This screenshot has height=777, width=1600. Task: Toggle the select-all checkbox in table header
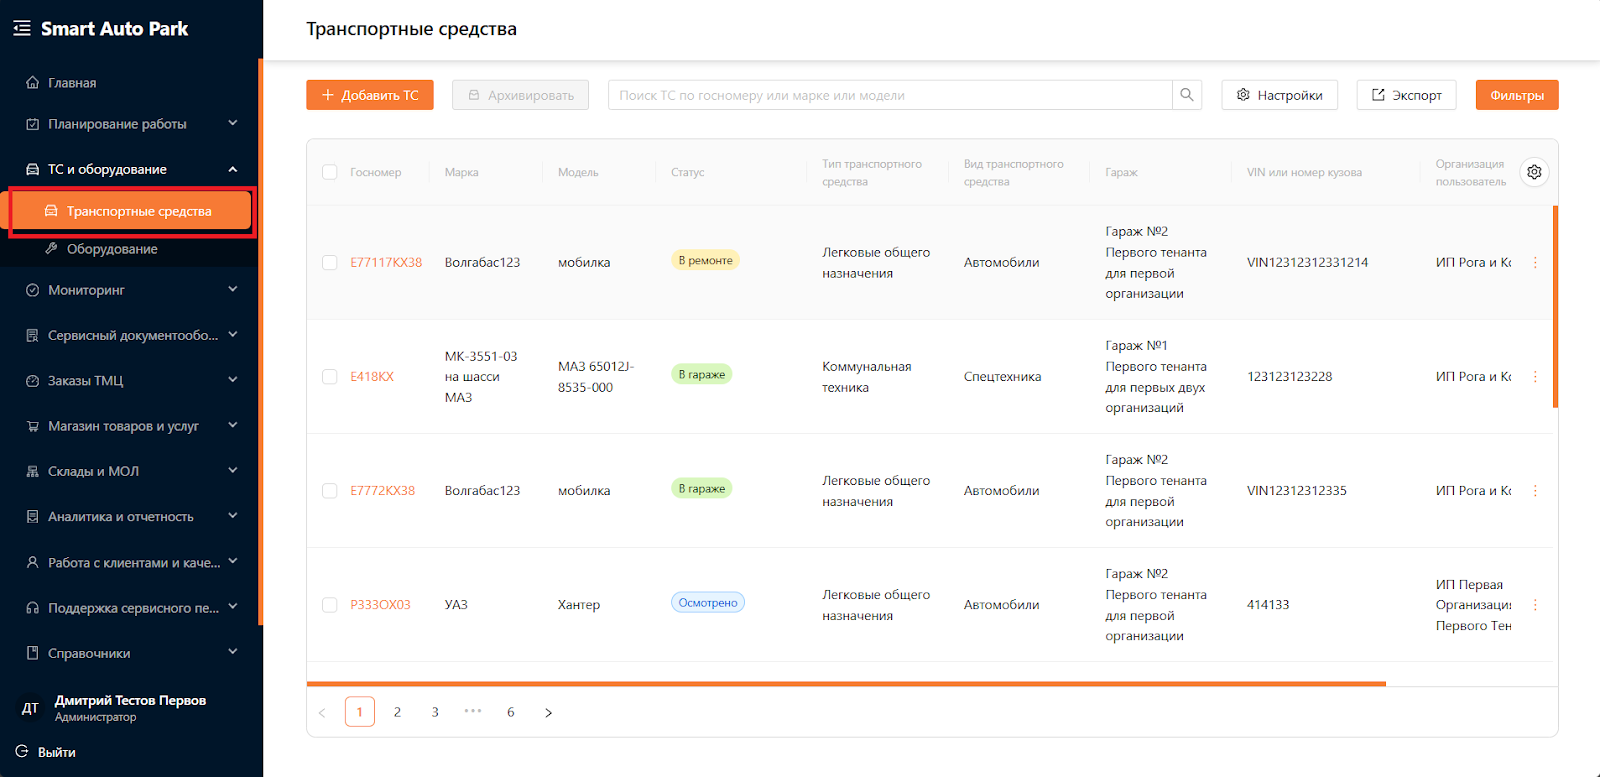pyautogui.click(x=330, y=172)
